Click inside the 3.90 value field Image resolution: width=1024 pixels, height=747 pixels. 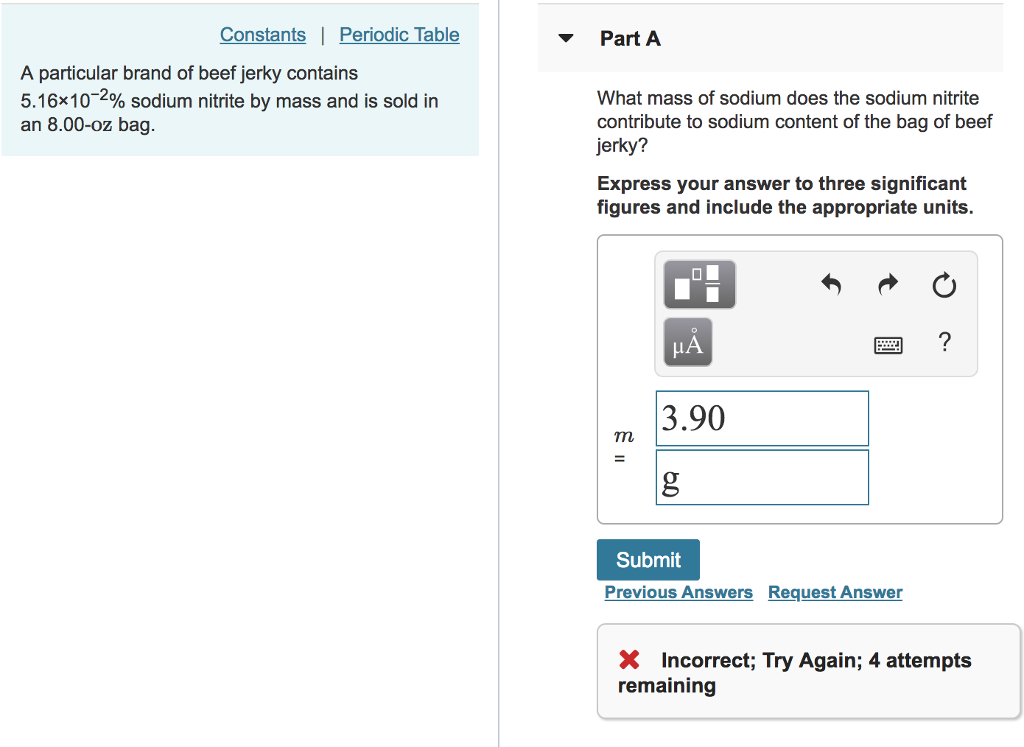(762, 418)
